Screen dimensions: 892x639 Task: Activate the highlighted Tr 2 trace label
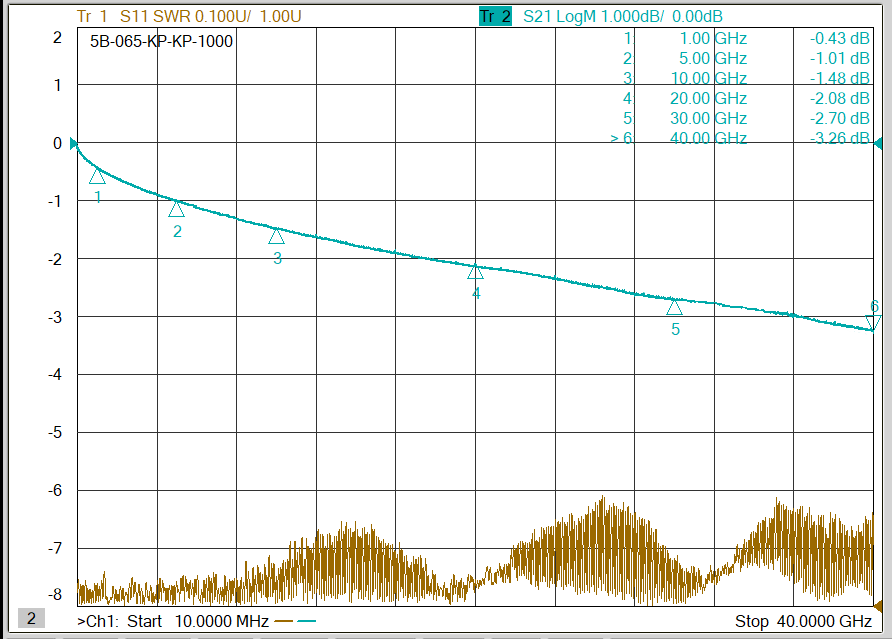pyautogui.click(x=495, y=16)
